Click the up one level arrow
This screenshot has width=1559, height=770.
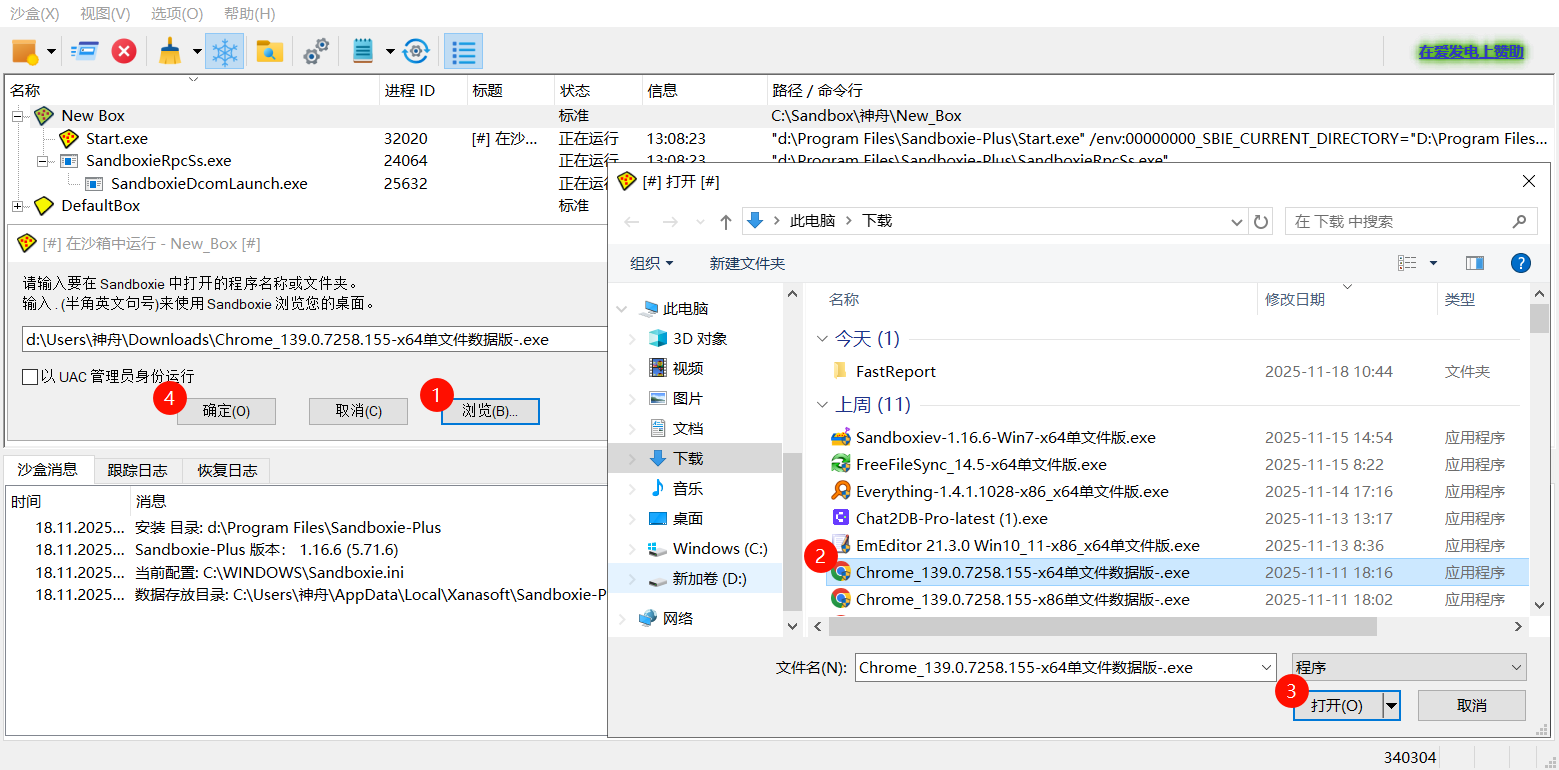(x=726, y=221)
